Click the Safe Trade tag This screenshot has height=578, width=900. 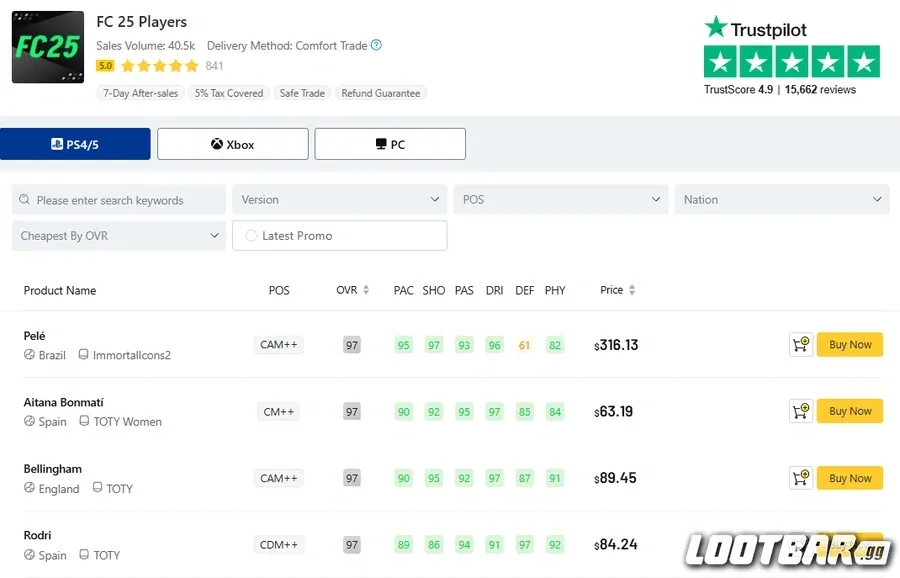[302, 93]
